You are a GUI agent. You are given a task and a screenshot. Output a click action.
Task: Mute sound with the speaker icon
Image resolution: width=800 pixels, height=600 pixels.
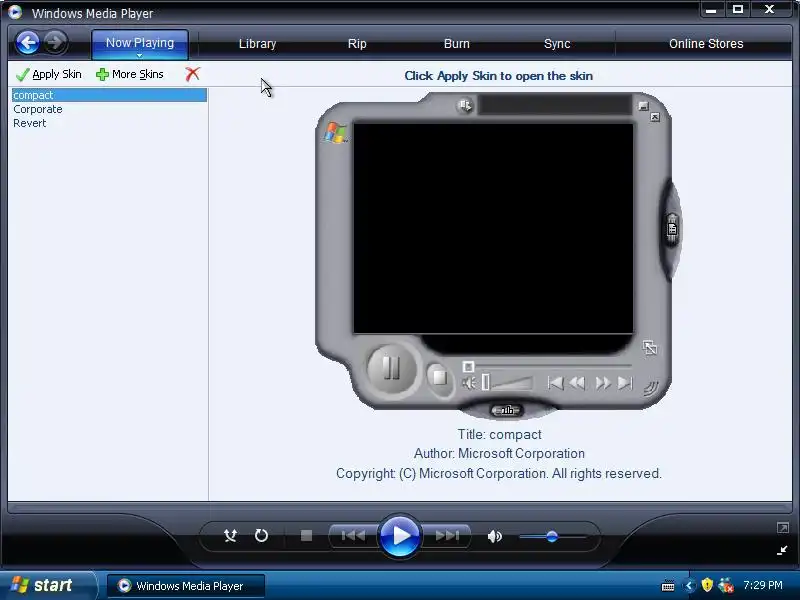[494, 536]
